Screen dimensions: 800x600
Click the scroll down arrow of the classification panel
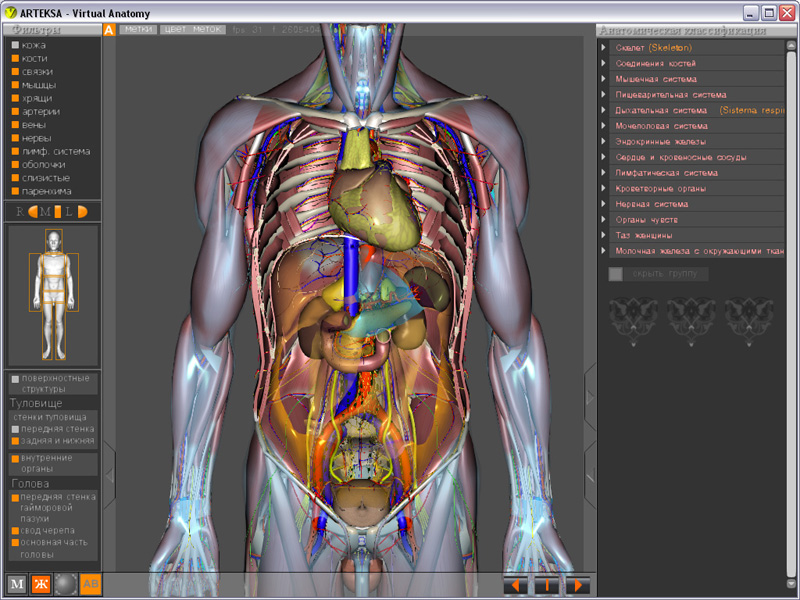coord(791,583)
